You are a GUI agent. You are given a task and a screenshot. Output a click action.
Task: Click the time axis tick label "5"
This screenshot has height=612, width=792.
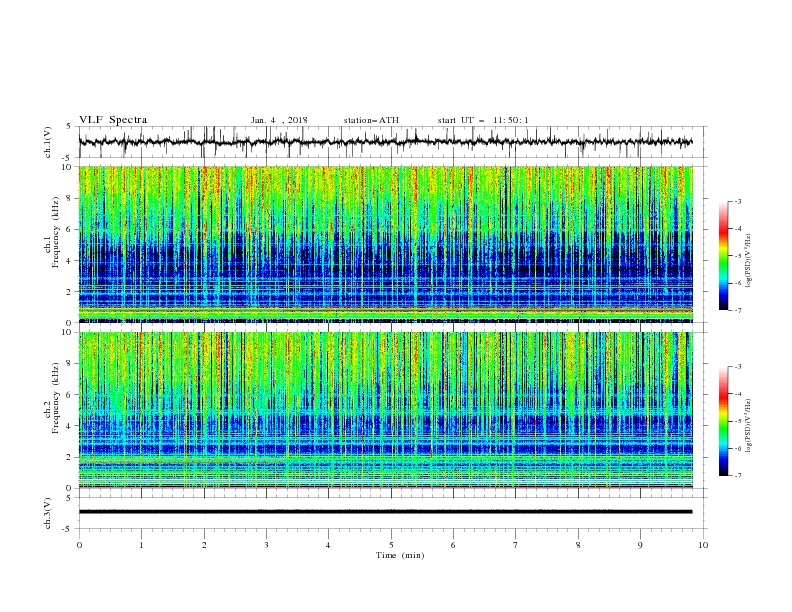click(x=391, y=545)
